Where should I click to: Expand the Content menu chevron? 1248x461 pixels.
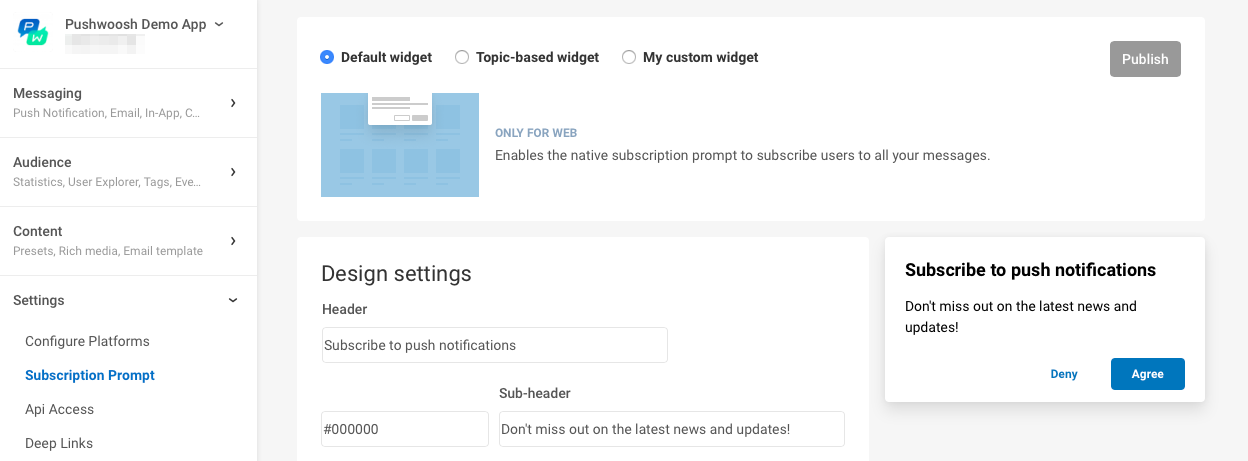pos(233,241)
